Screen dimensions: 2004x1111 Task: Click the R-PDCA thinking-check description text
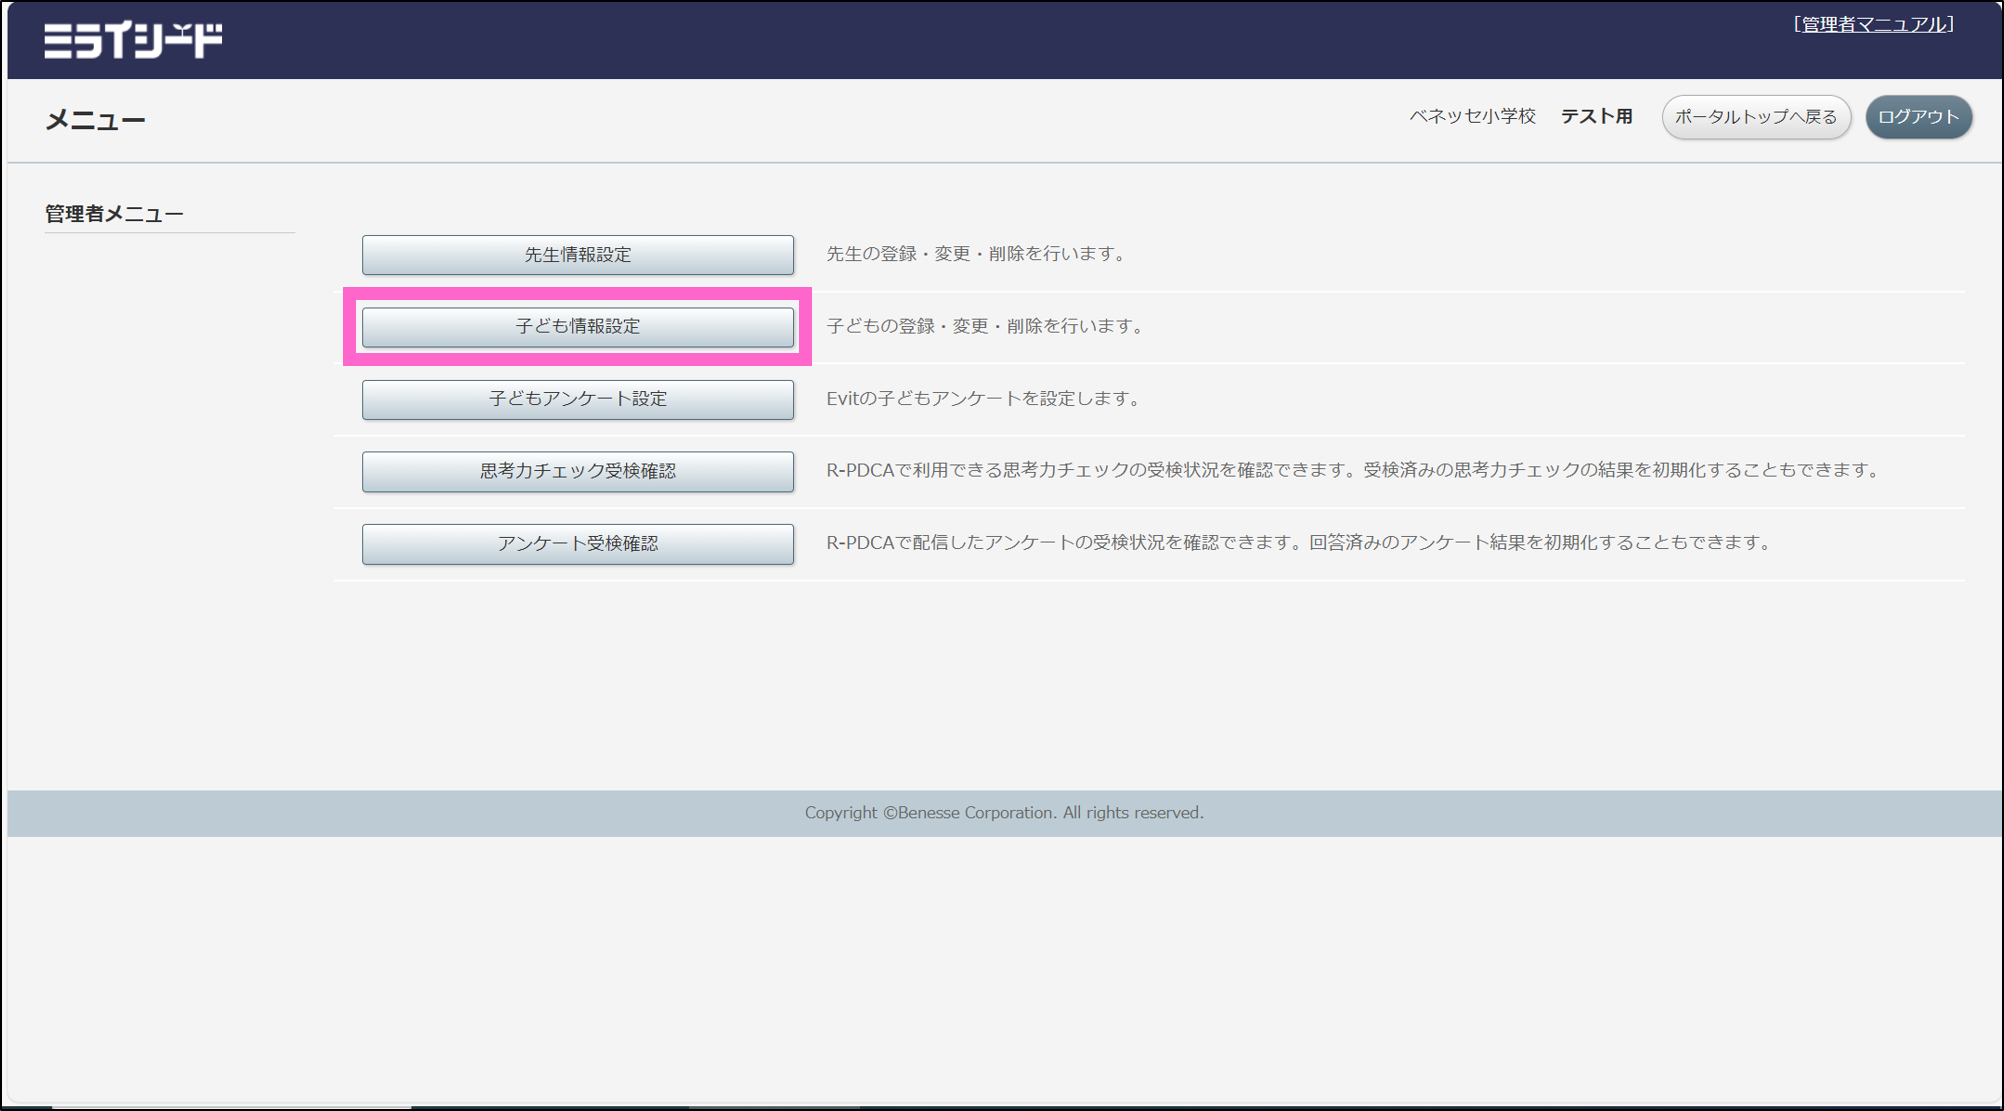tap(1350, 471)
